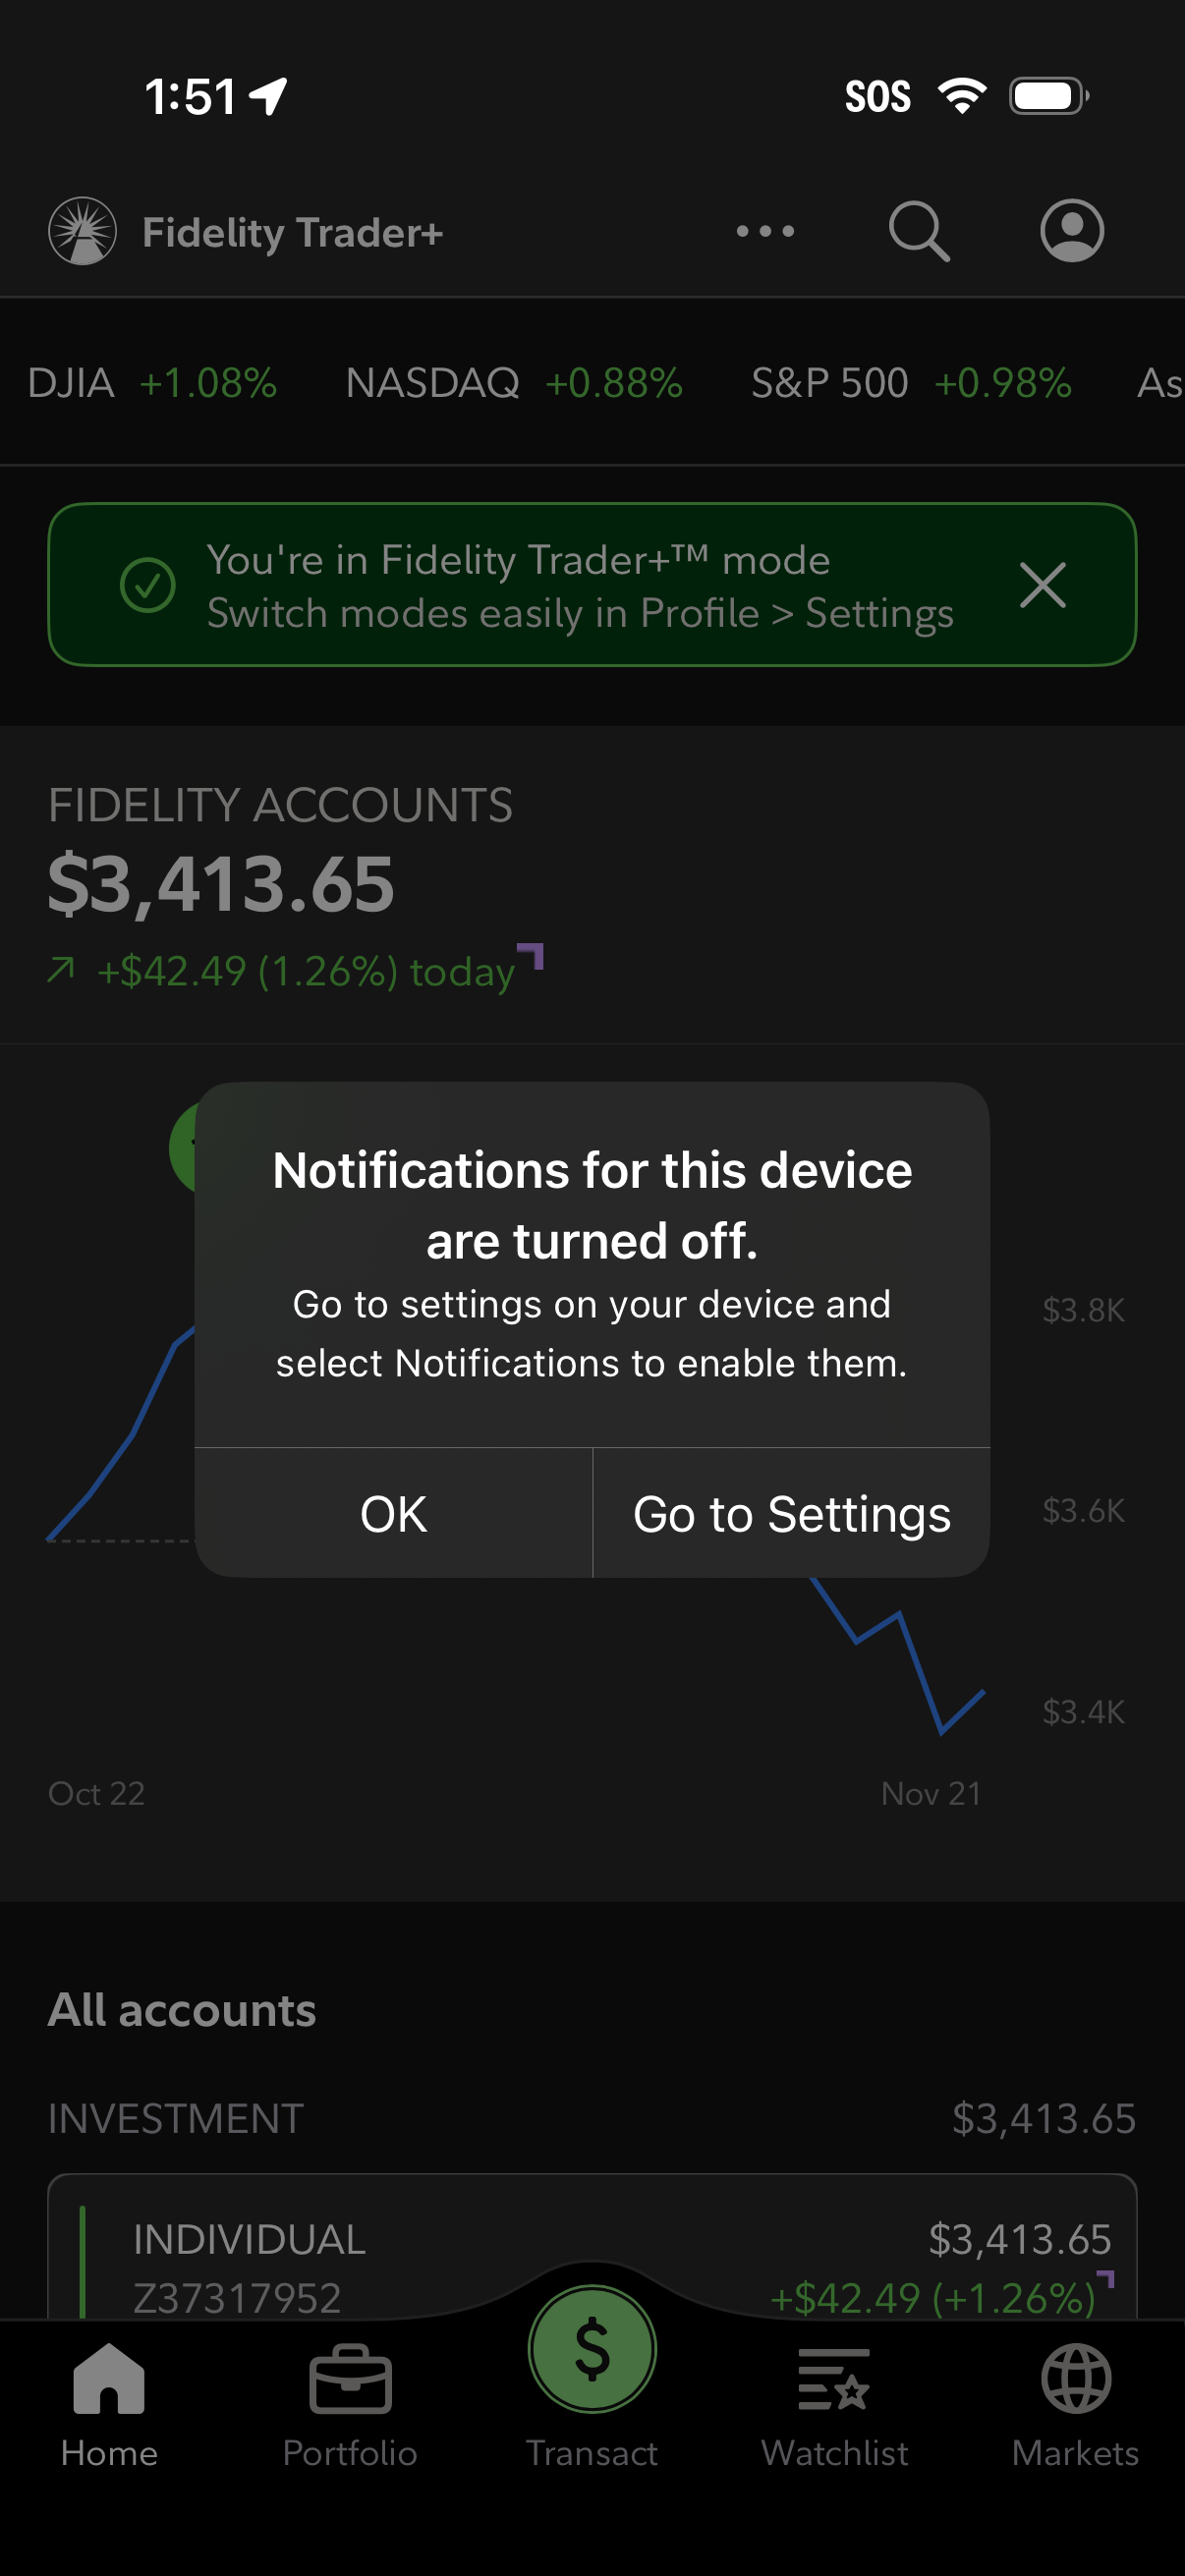1185x2576 pixels.
Task: Tap Go to Settings in the dialog
Action: (x=790, y=1513)
